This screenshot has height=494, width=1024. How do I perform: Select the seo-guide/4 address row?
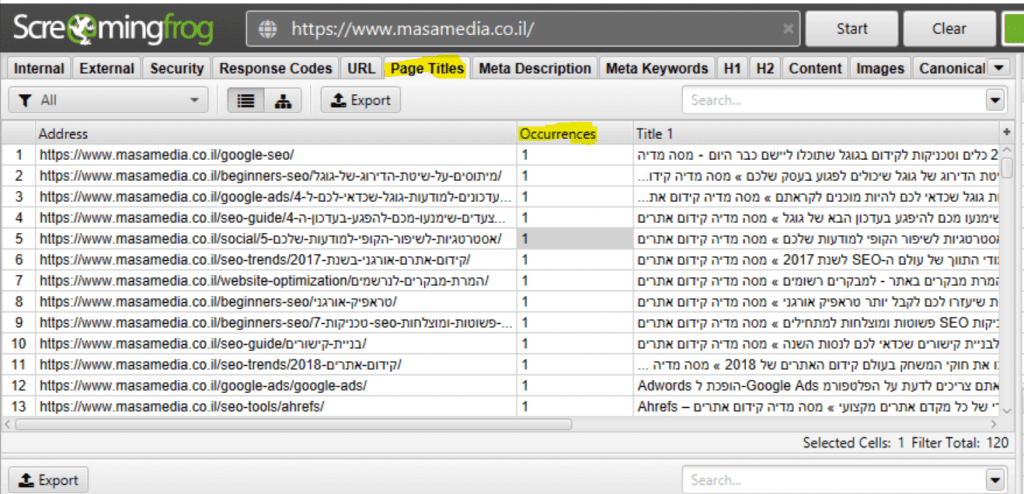276,218
